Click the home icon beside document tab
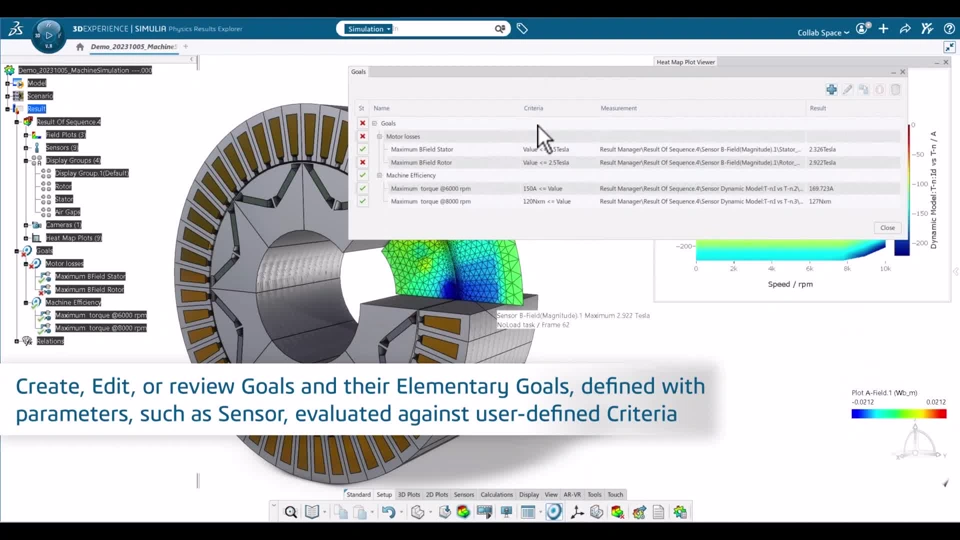 (80, 47)
